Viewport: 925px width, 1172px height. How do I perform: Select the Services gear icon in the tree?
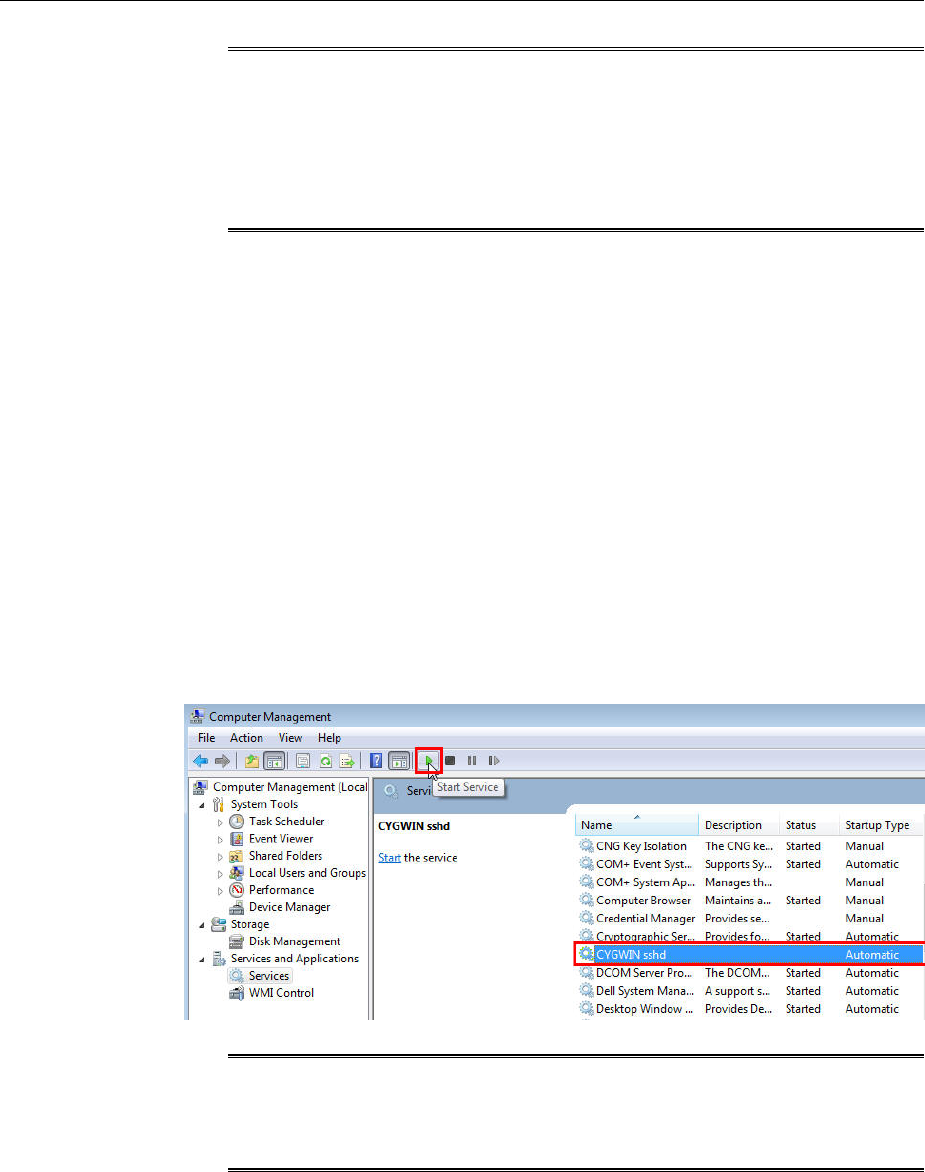(x=237, y=975)
